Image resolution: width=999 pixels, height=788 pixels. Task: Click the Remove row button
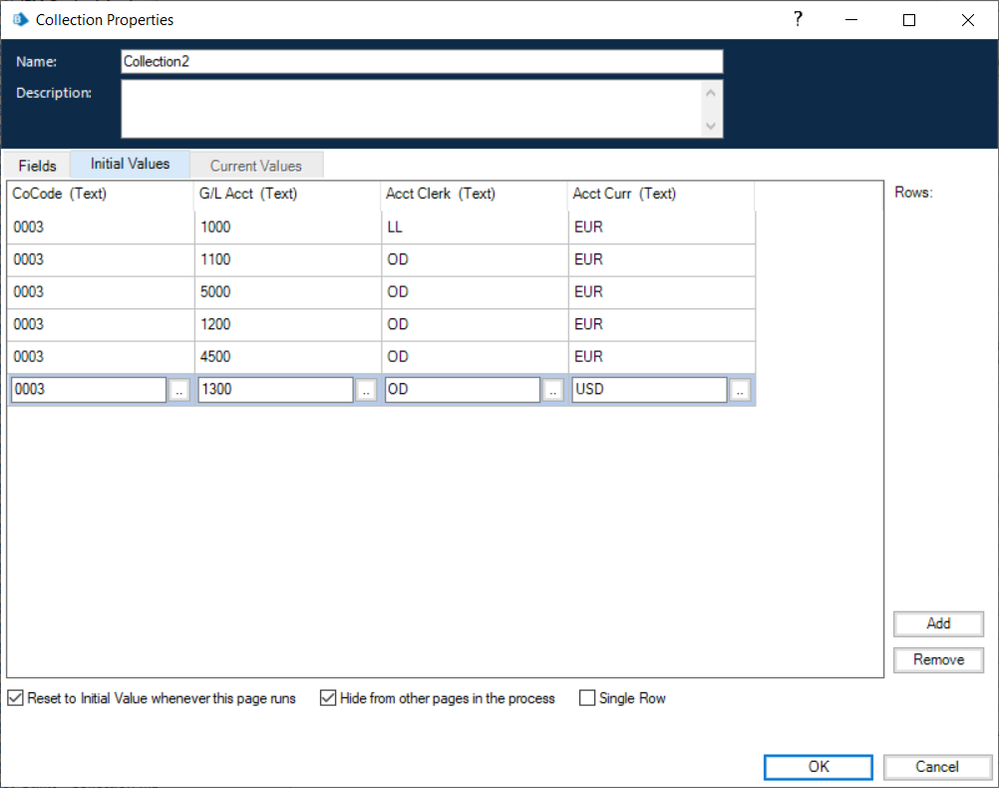click(938, 660)
